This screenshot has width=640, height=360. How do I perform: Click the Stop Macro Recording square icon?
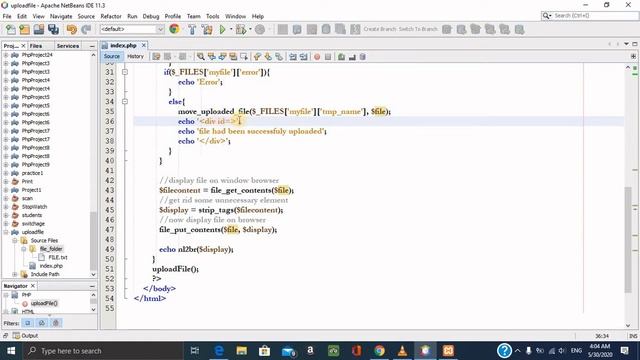pyautogui.click(x=328, y=57)
